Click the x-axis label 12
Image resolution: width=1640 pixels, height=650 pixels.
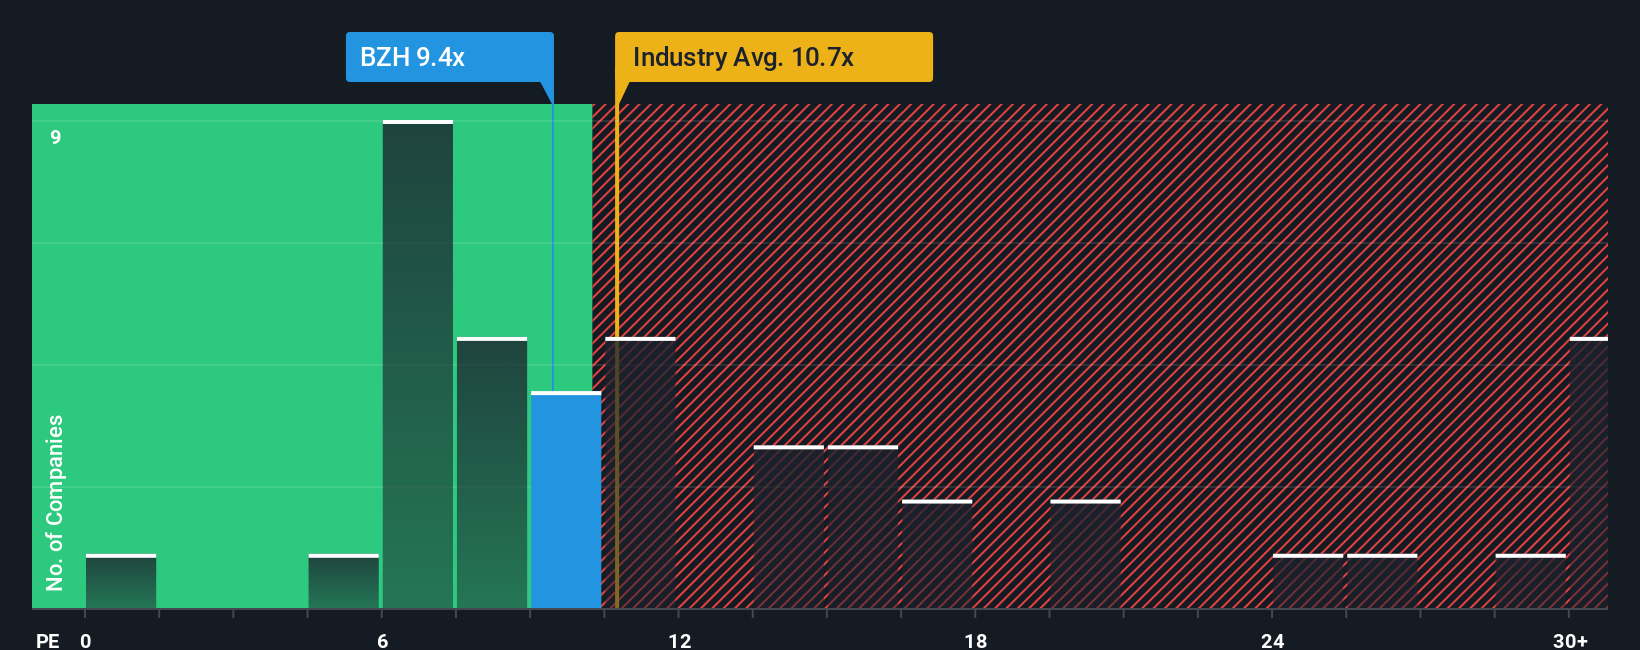tap(680, 640)
